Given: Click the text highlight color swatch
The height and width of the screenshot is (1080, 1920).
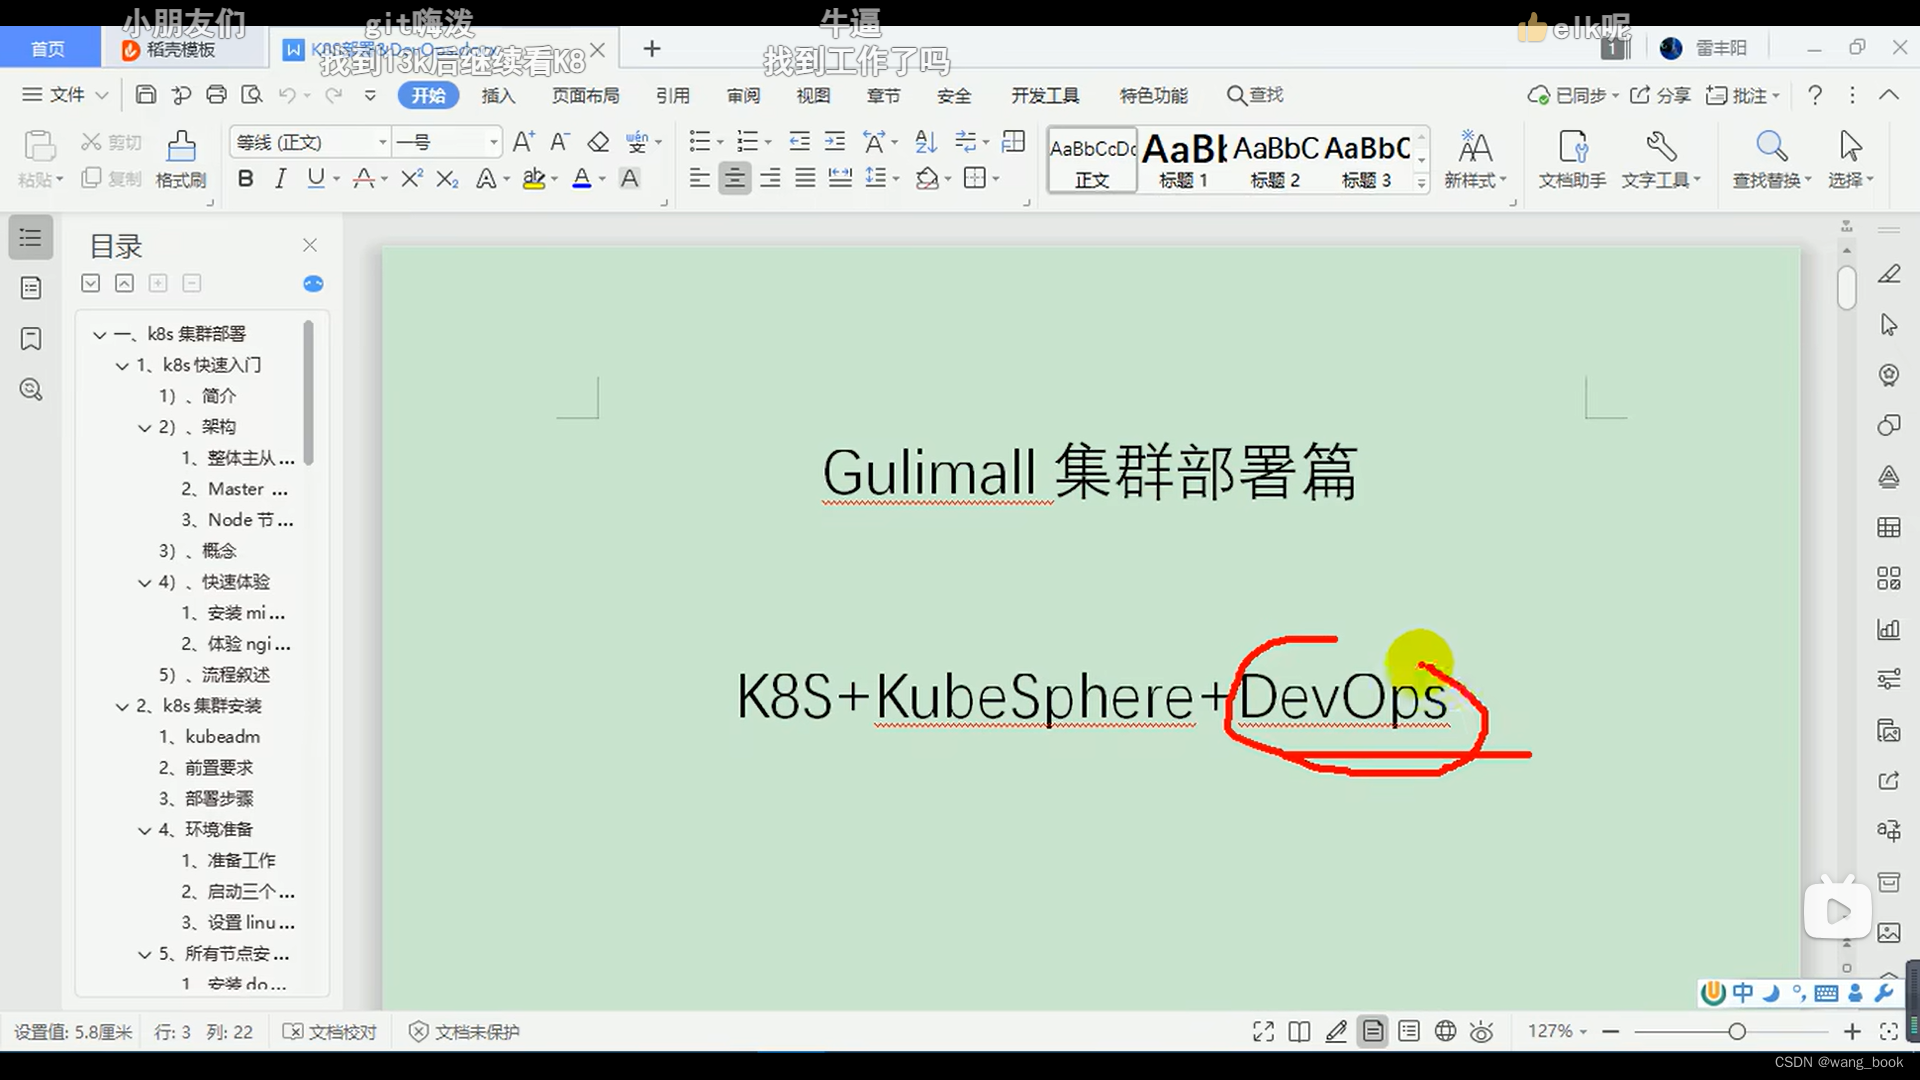Looking at the screenshot, I should pos(534,178).
